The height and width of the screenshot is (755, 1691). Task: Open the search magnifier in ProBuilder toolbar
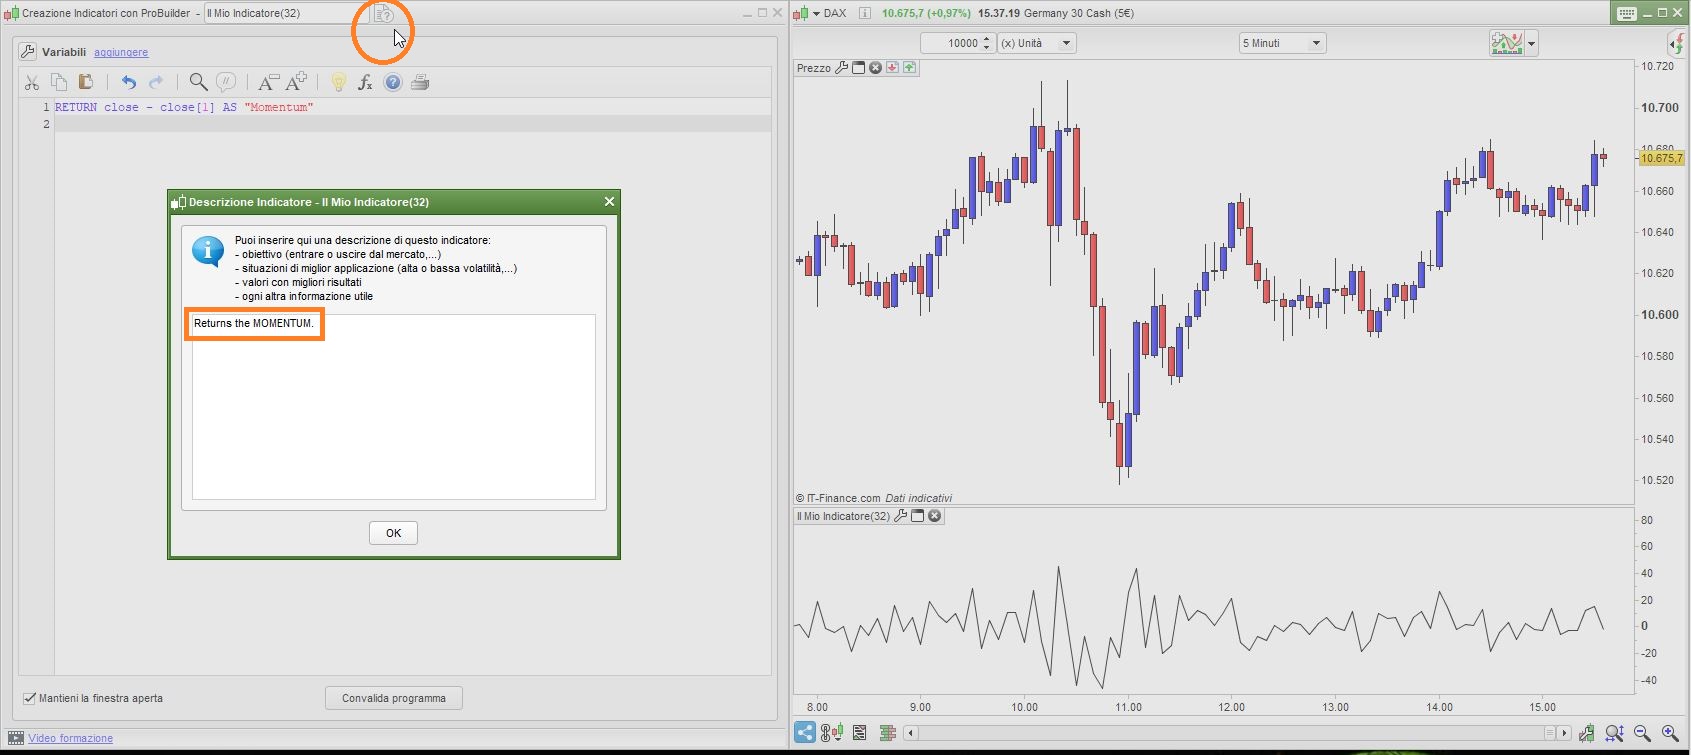click(199, 82)
